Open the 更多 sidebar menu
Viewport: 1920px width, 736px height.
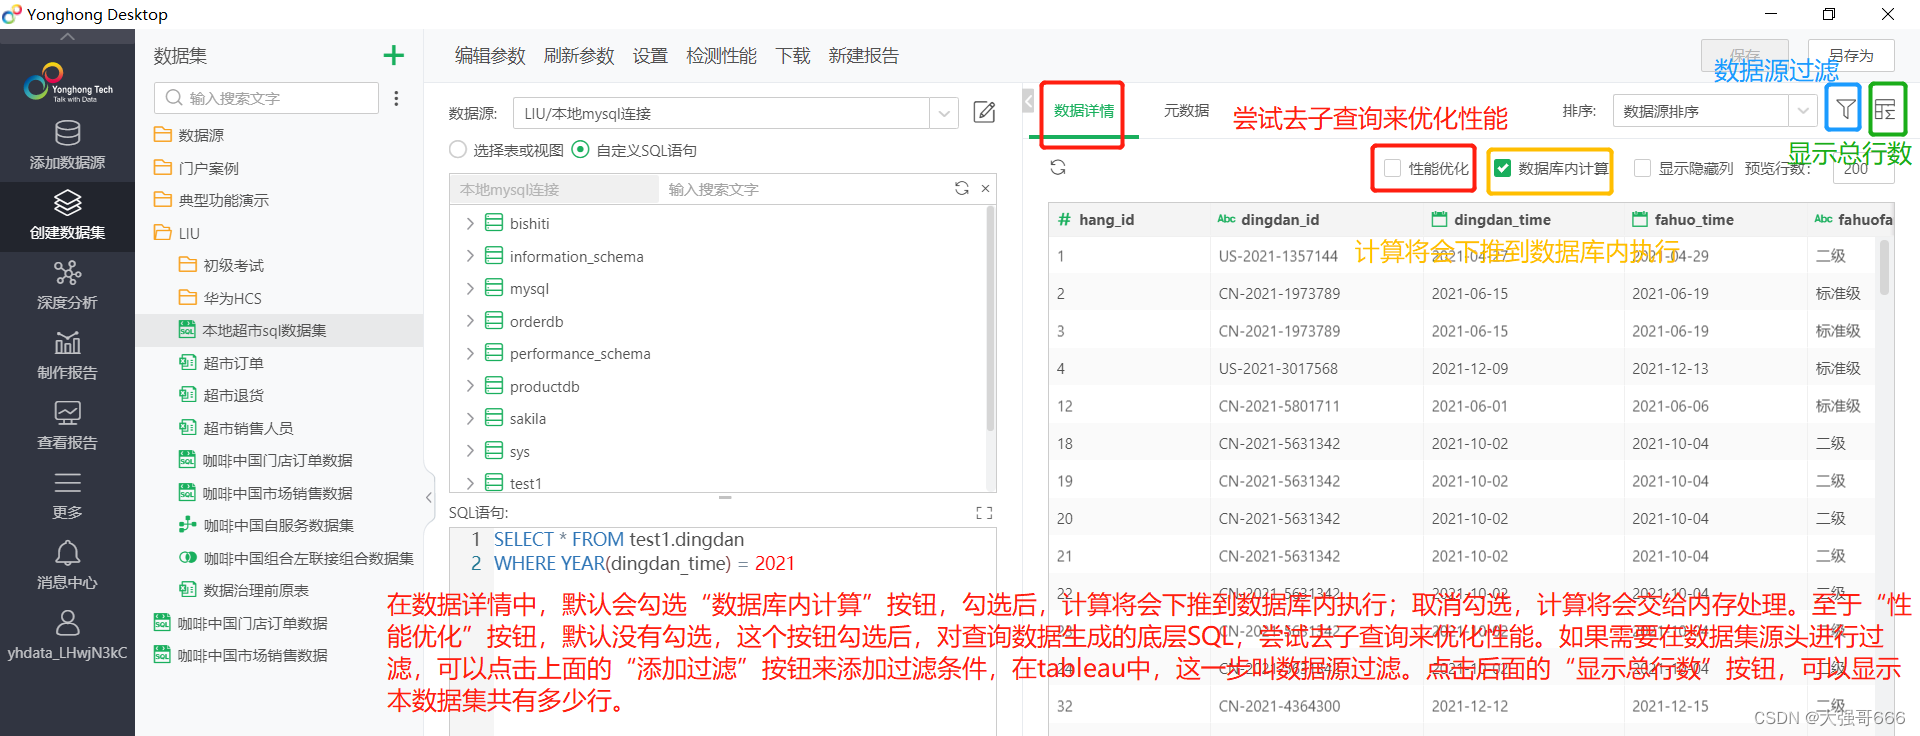[x=67, y=495]
